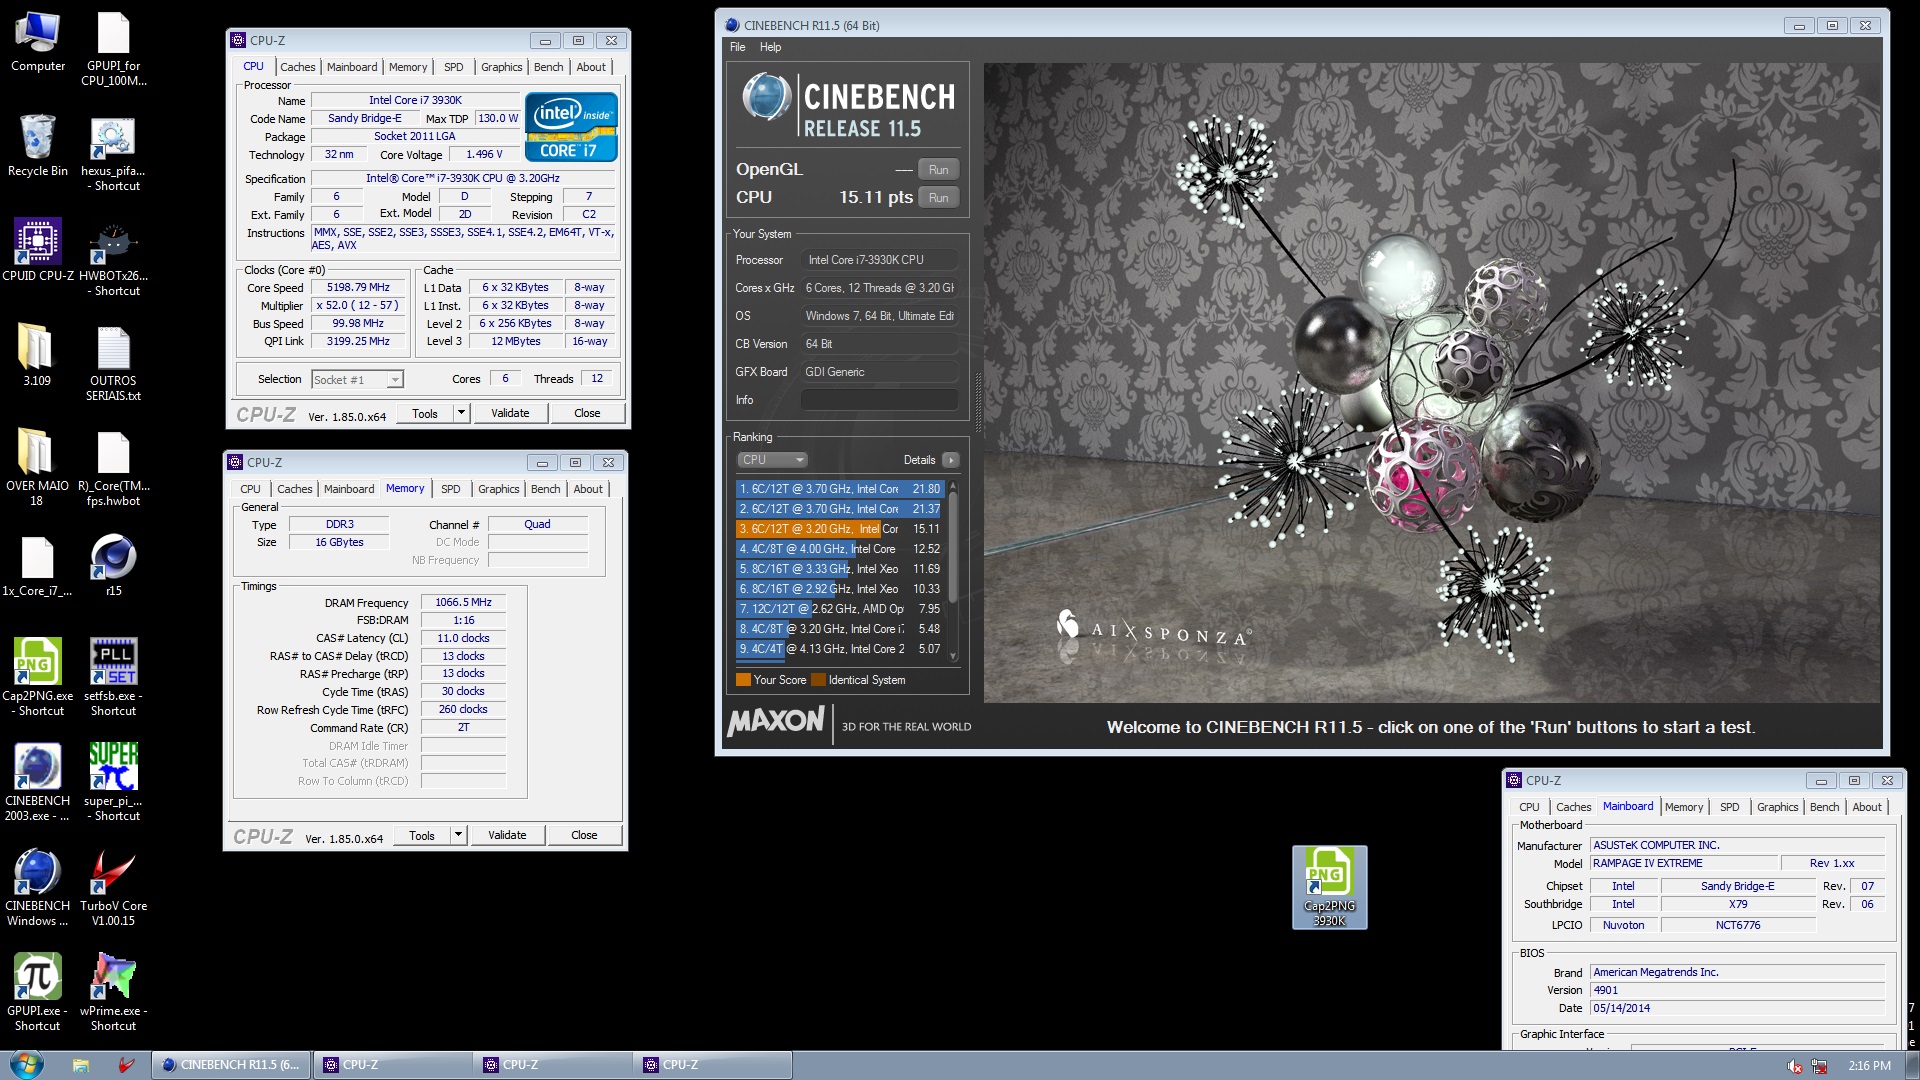The height and width of the screenshot is (1080, 1920).
Task: Launch wPrime.exe shortcut icon
Action: (x=114, y=992)
